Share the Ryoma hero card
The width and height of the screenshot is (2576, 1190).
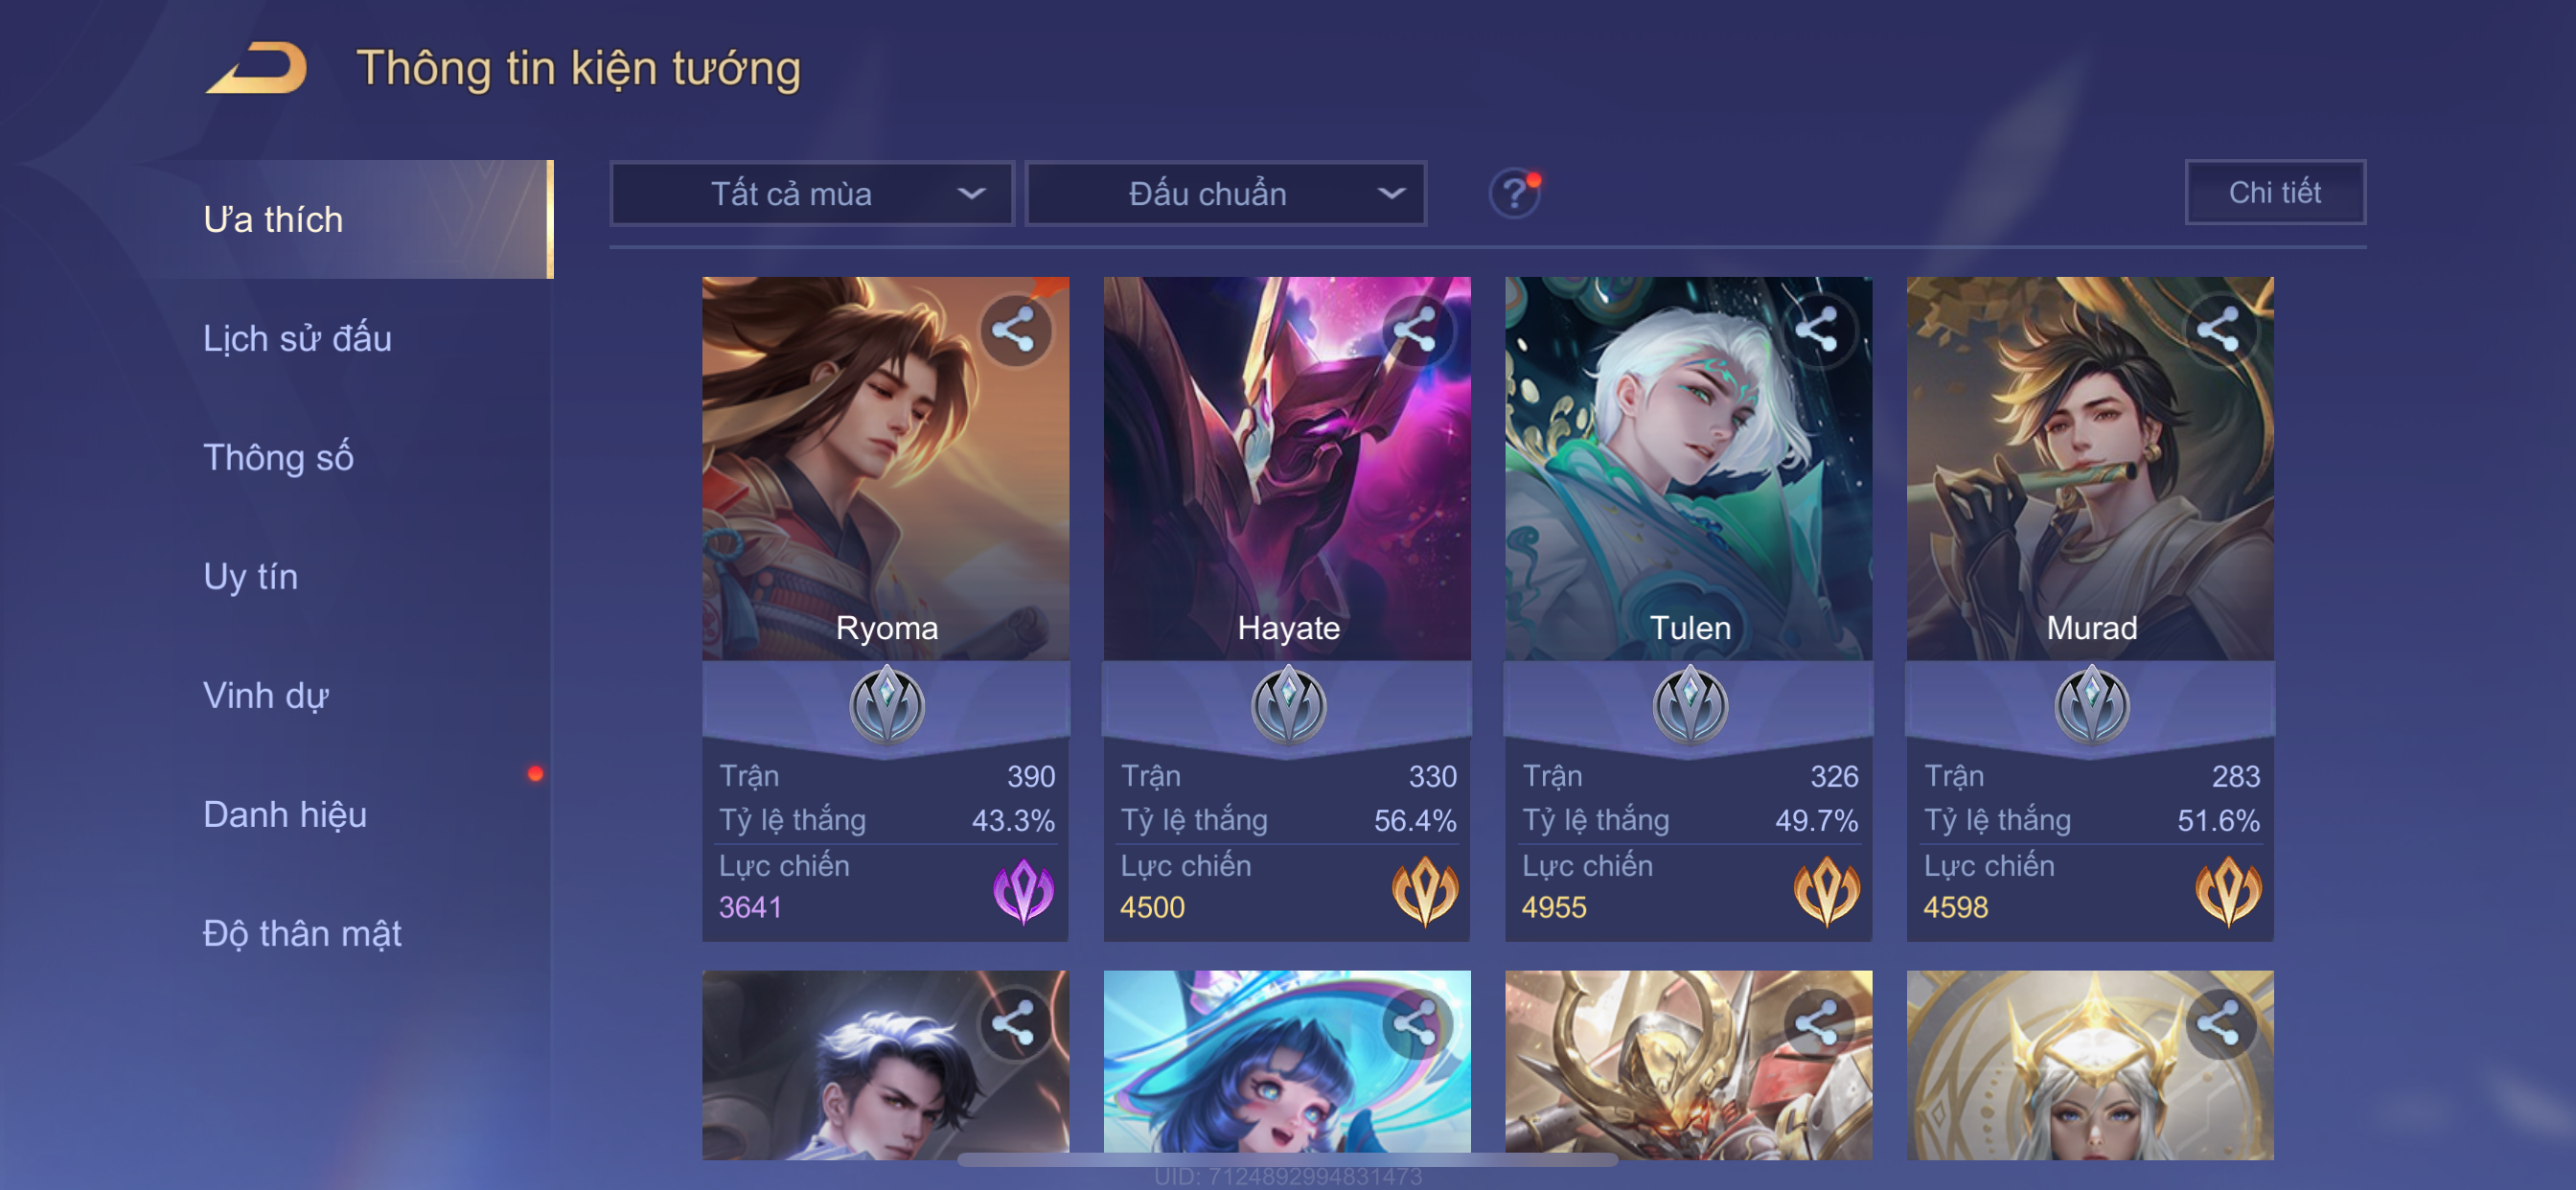(1014, 329)
